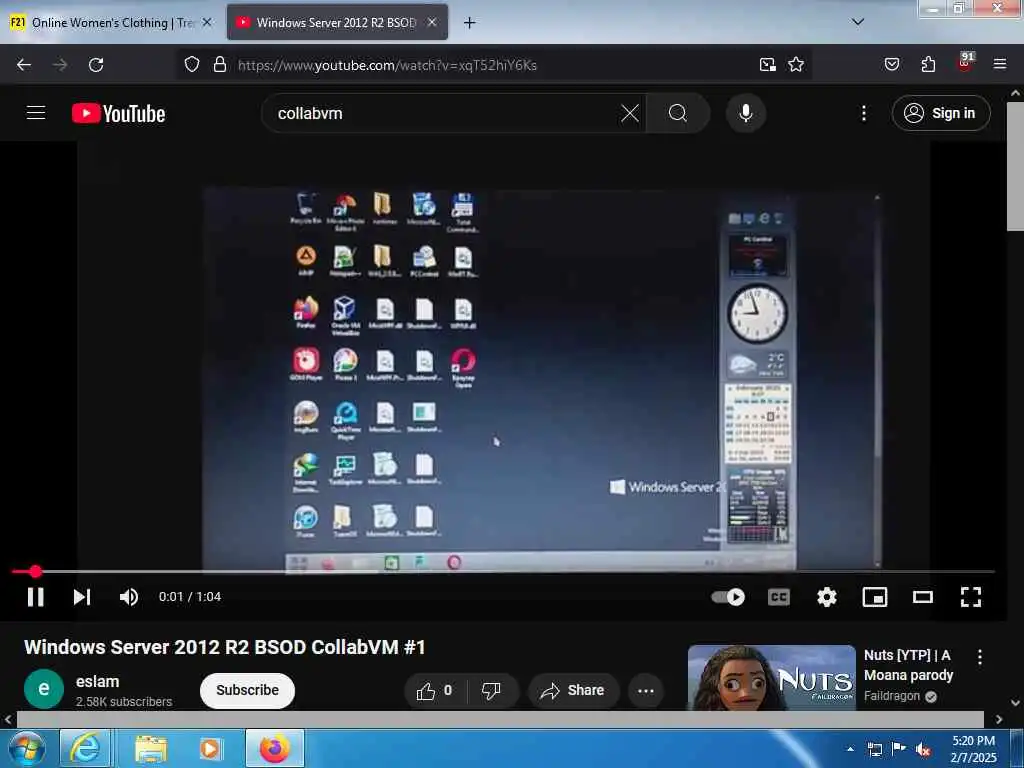Screen dimensions: 1024x768
Task: Click the vertical page scrollbar
Action: (x=1015, y=165)
